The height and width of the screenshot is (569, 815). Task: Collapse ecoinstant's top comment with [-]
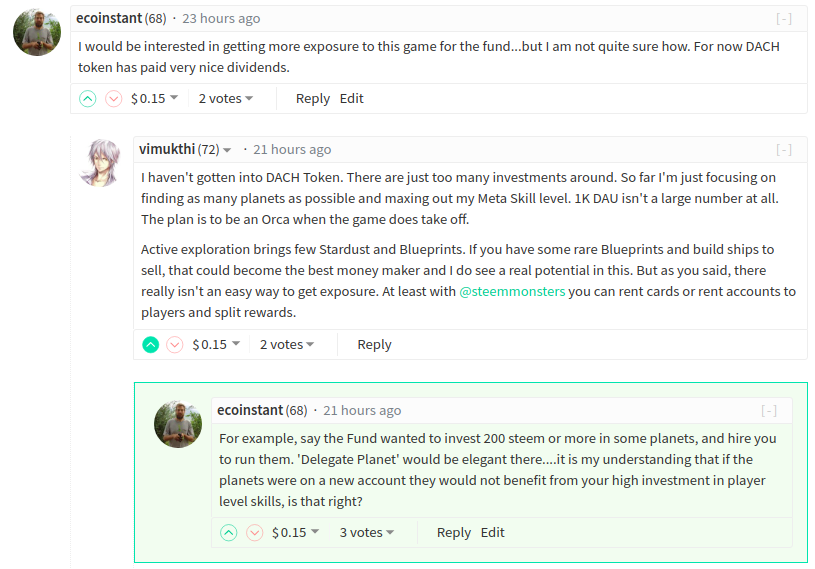tap(784, 19)
